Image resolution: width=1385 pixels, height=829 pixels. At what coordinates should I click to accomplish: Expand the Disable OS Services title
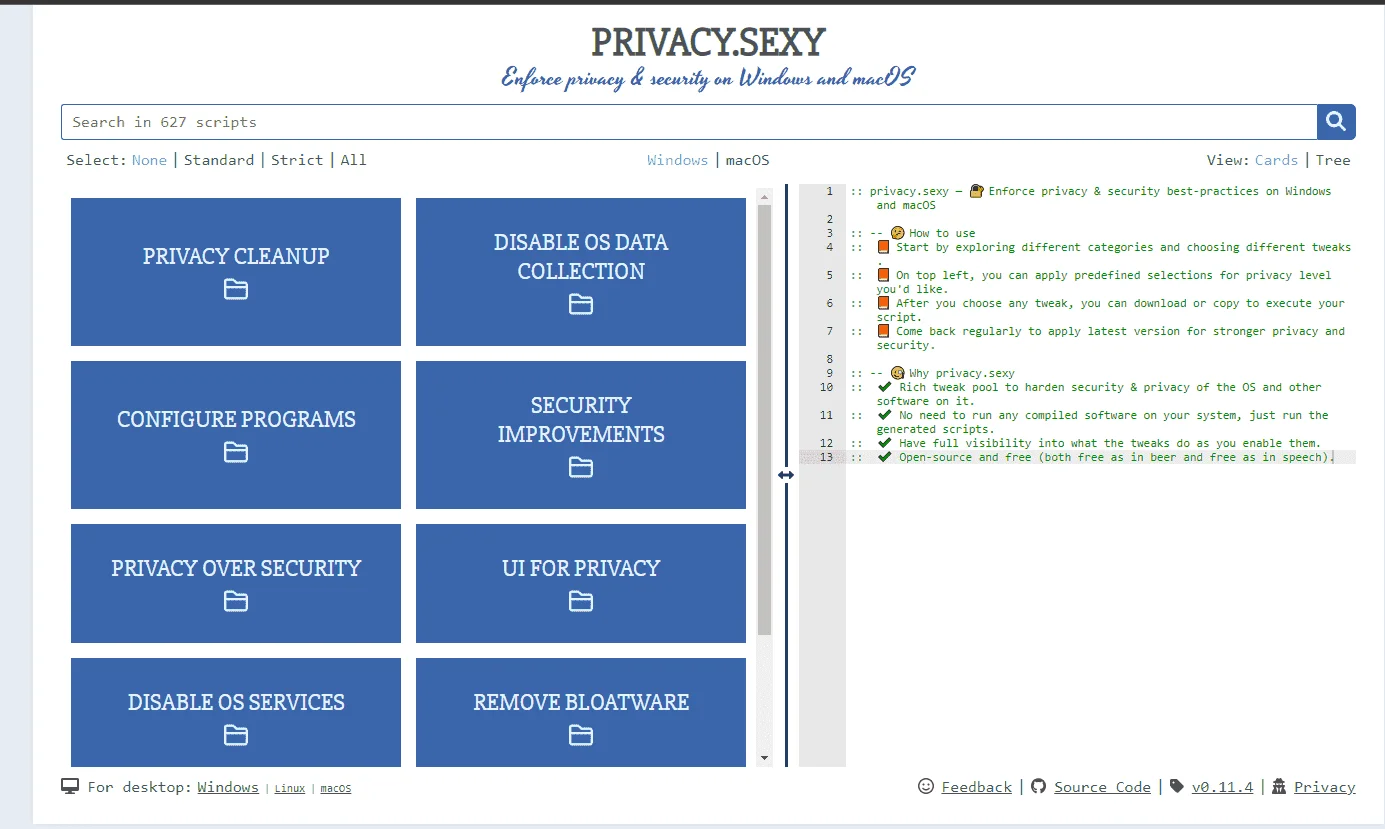pyautogui.click(x=236, y=702)
